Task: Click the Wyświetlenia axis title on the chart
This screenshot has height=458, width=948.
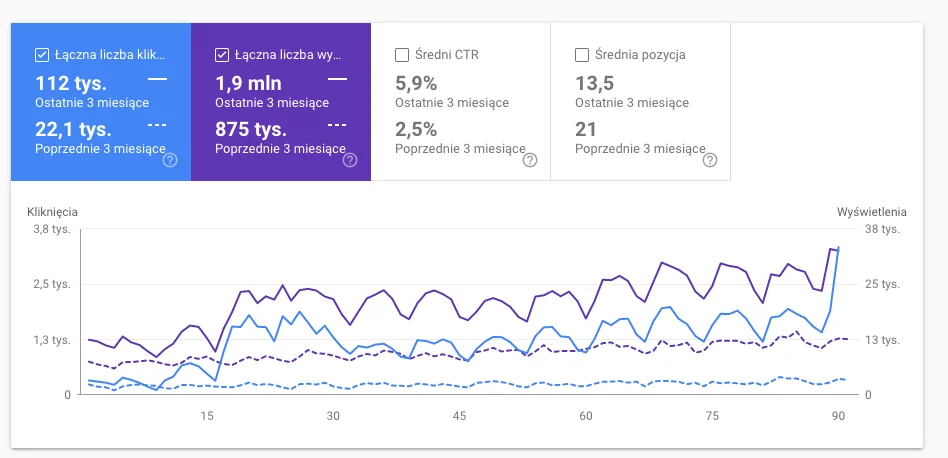Action: pos(871,212)
